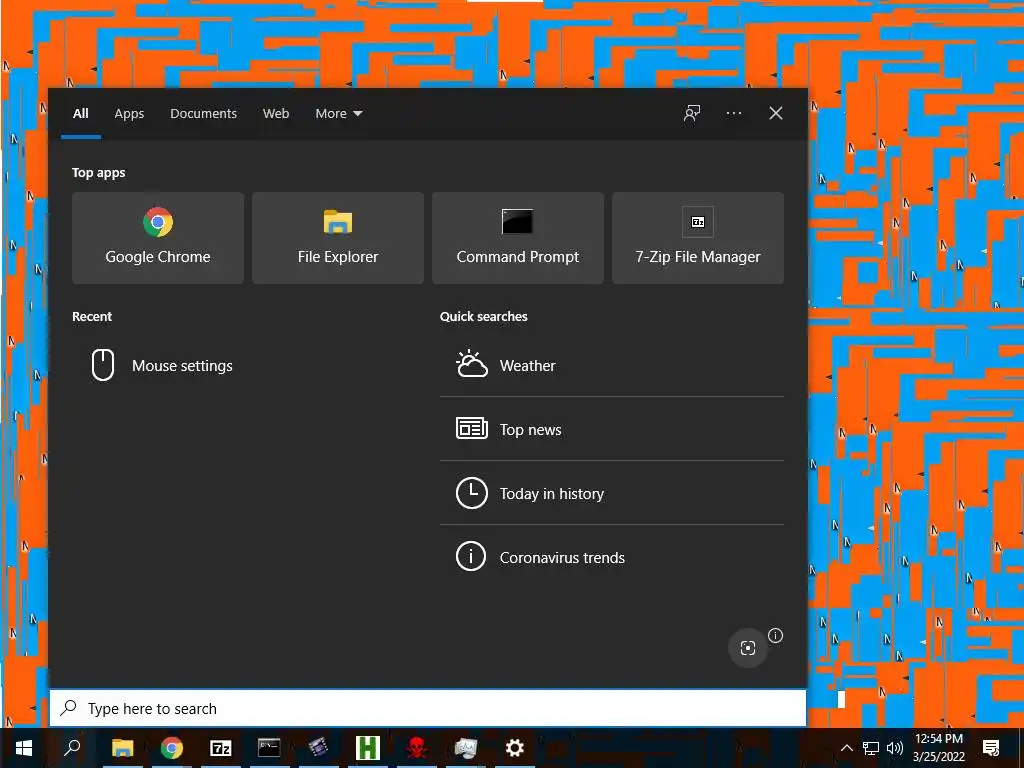Open Coronavirus trends quick search
Image resolution: width=1024 pixels, height=768 pixels.
click(x=612, y=557)
